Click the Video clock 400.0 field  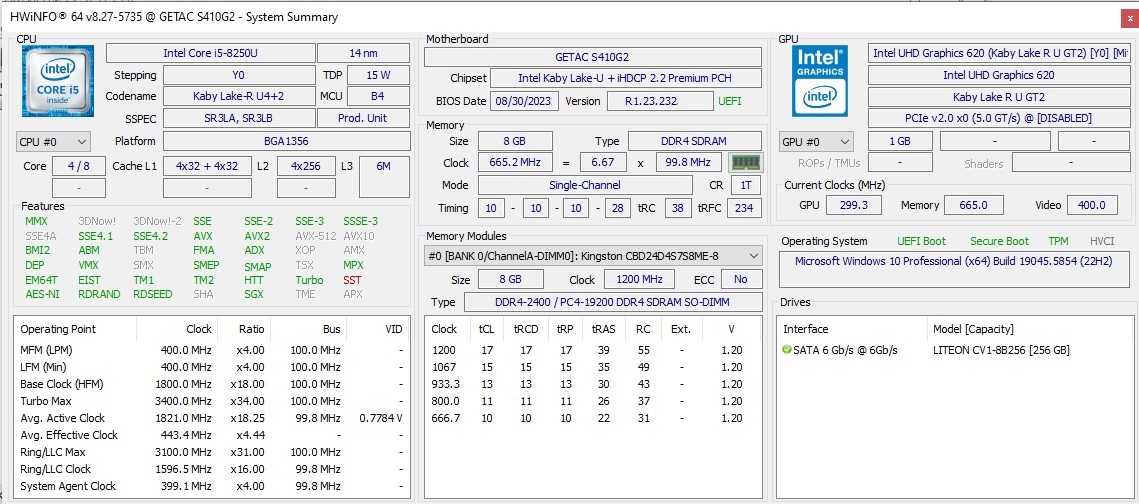(1092, 206)
